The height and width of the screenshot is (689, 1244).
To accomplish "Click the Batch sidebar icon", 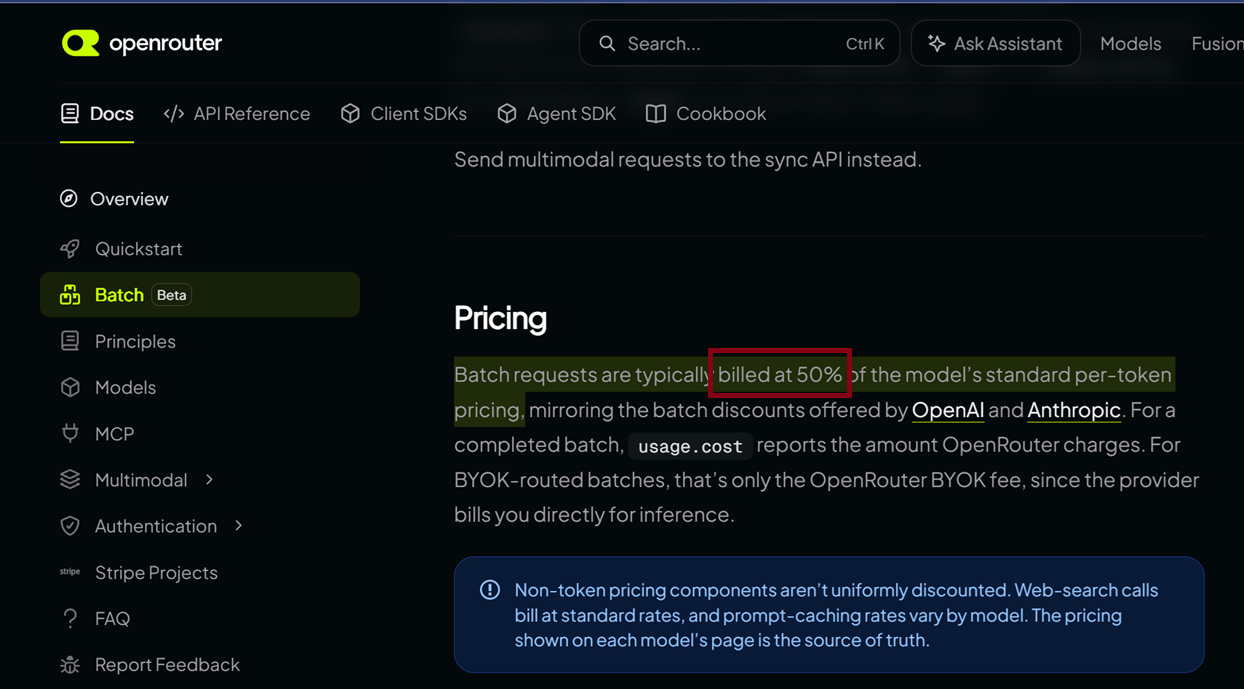I will tap(70, 295).
